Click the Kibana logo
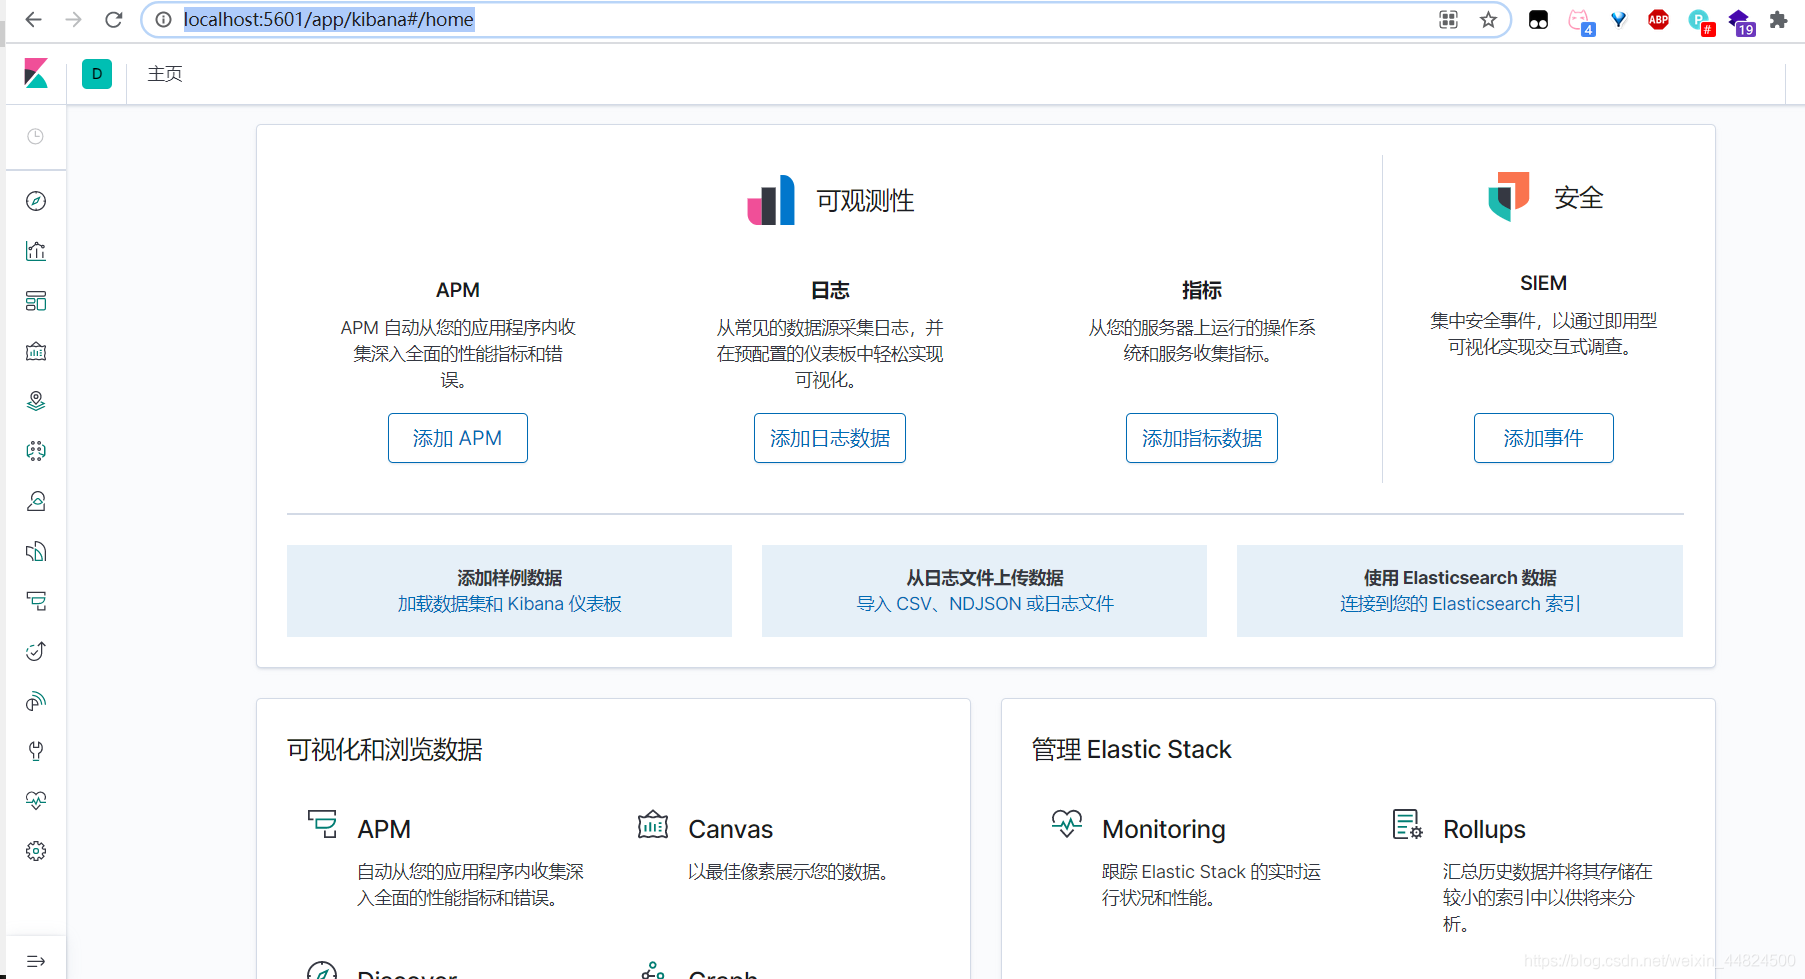The width and height of the screenshot is (1805, 979). tap(36, 73)
